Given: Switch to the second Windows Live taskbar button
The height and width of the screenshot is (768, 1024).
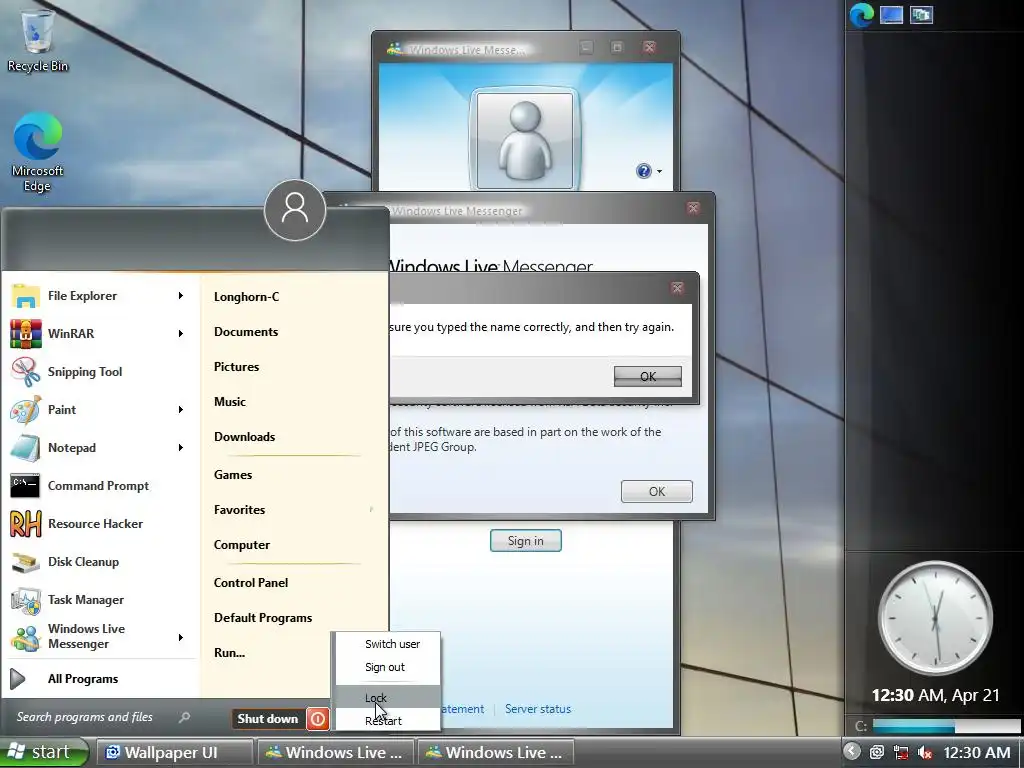Looking at the screenshot, I should point(496,752).
